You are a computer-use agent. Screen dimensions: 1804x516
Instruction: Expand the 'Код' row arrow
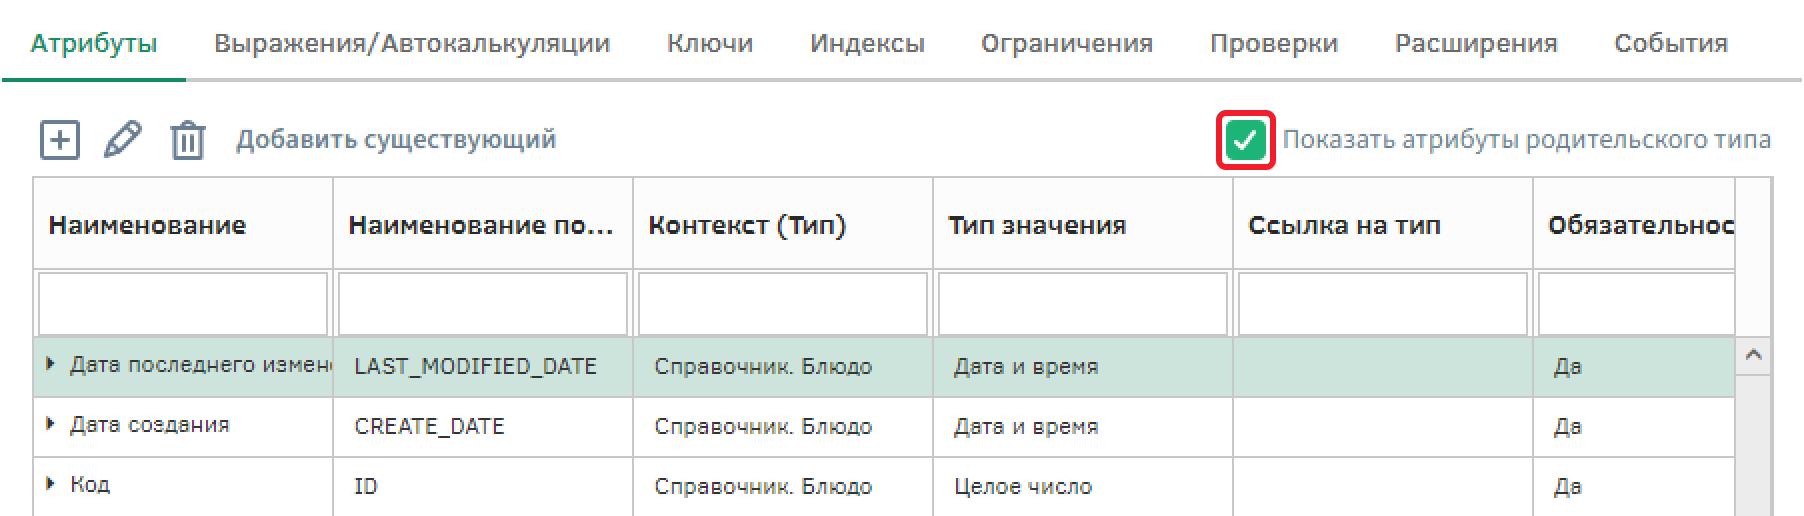[x=51, y=485]
